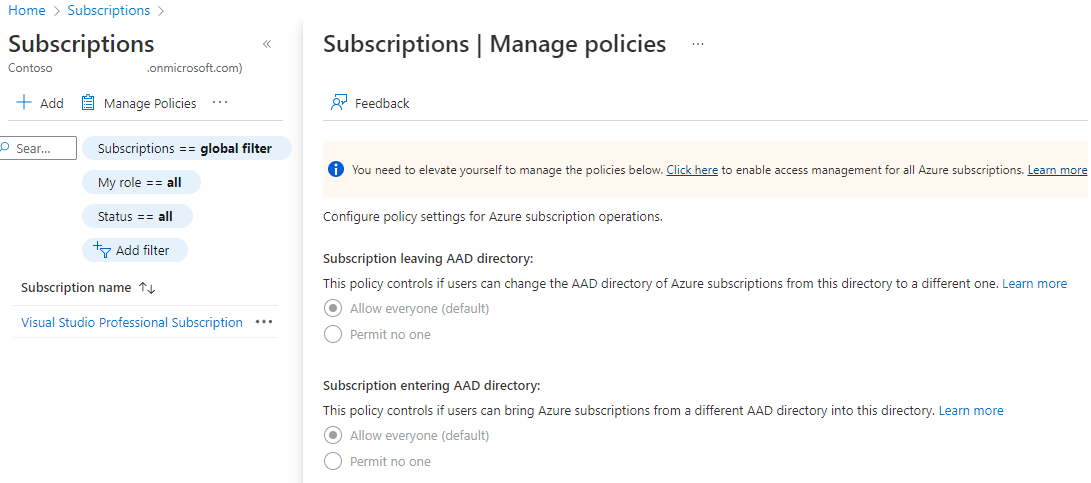Screen dimensions: 1091x483
Task: Sort by Subscription name arrows
Action: pos(147,287)
